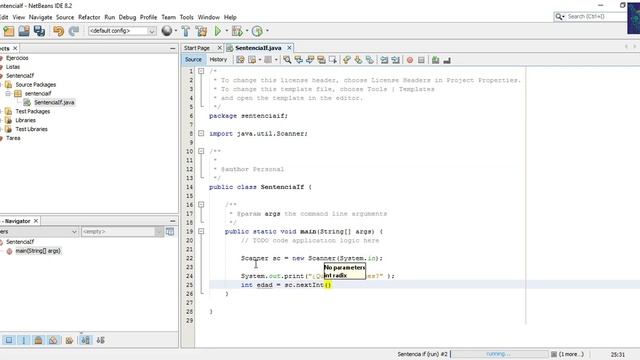640x360 pixels.
Task: Click the Uncomment icon in editor toolbar
Action: click(x=447, y=60)
